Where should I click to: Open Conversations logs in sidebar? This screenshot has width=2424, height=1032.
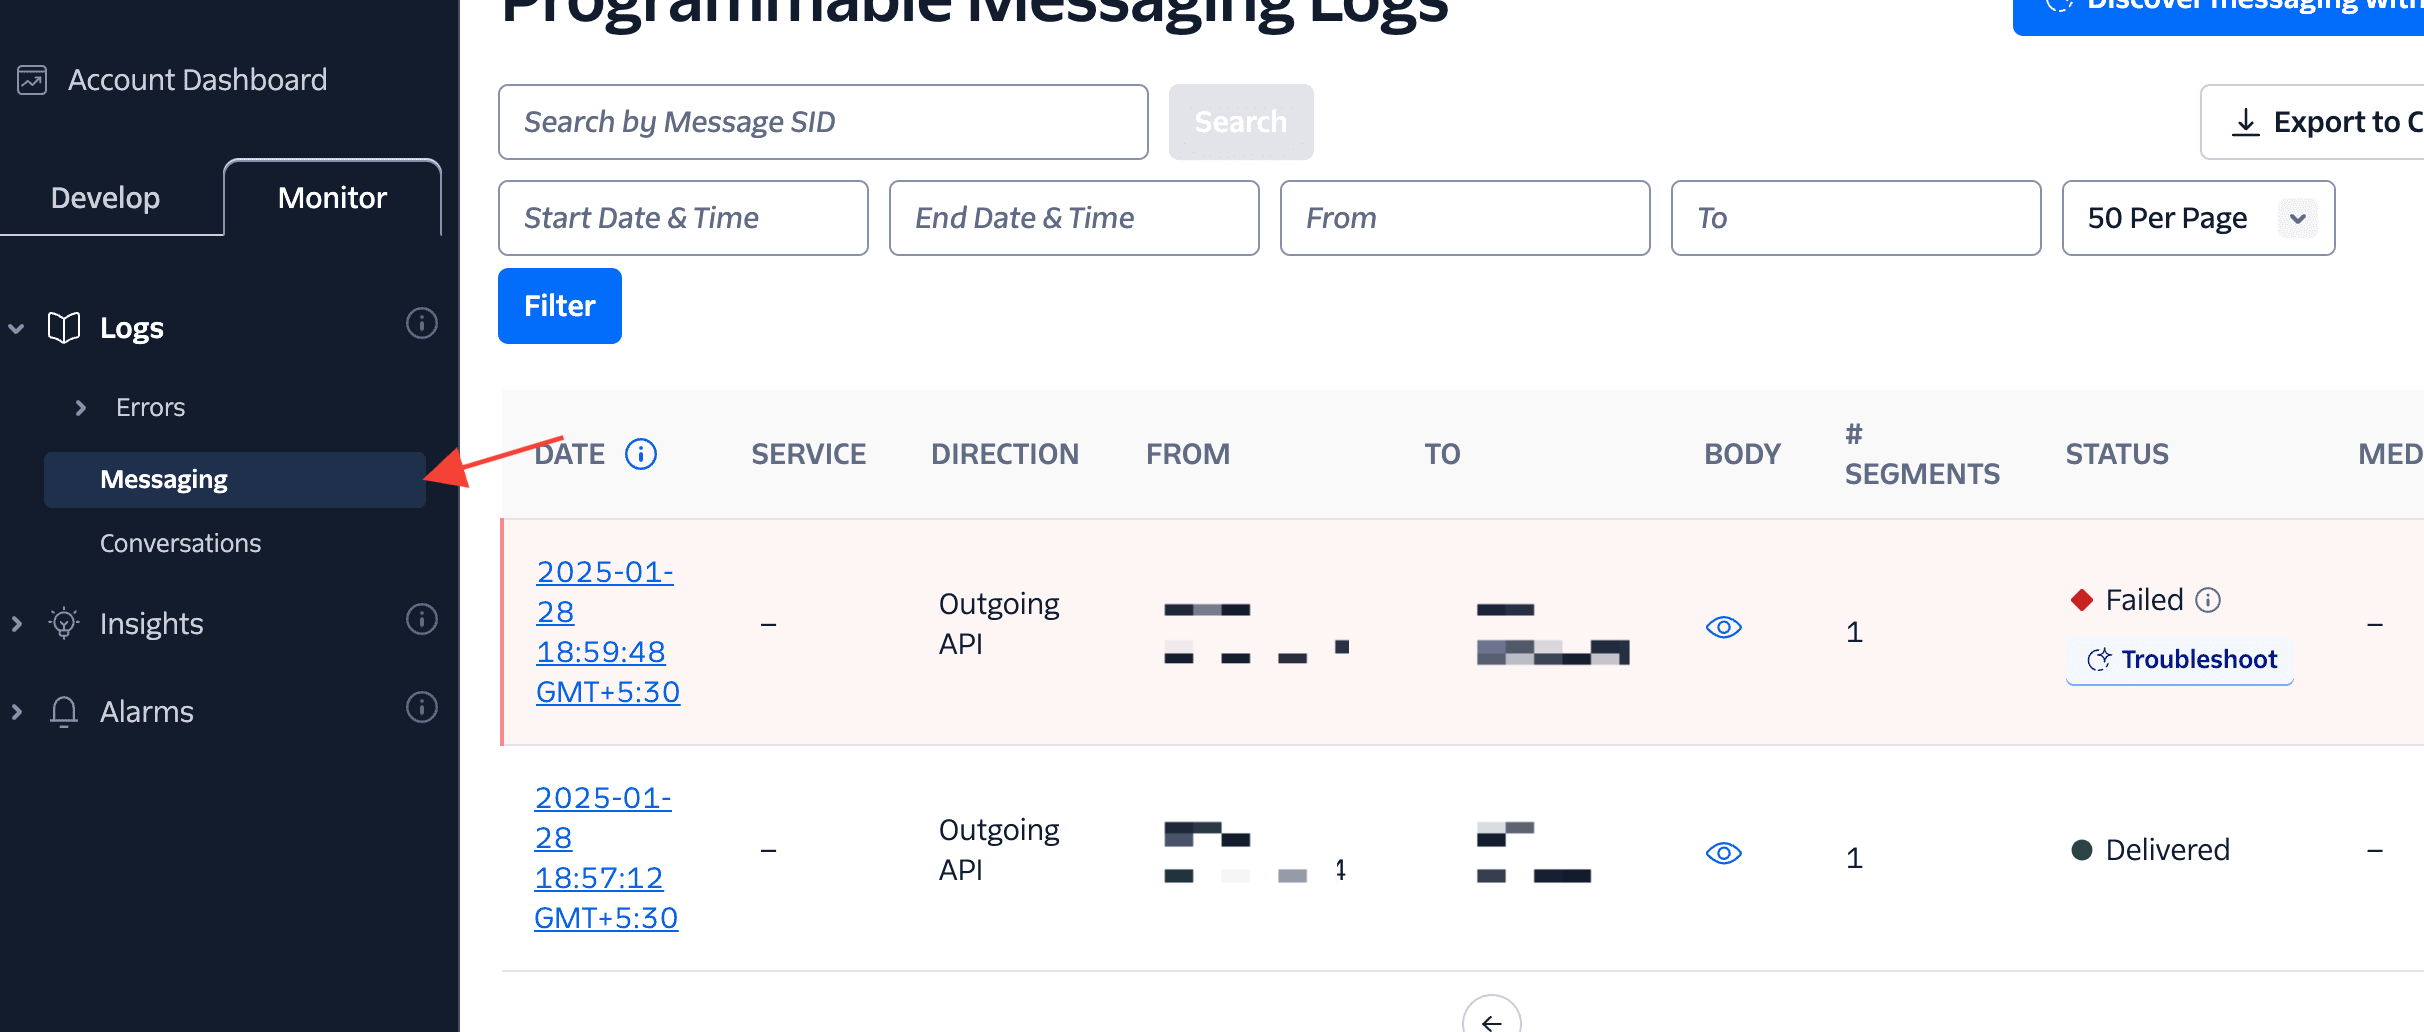point(180,543)
